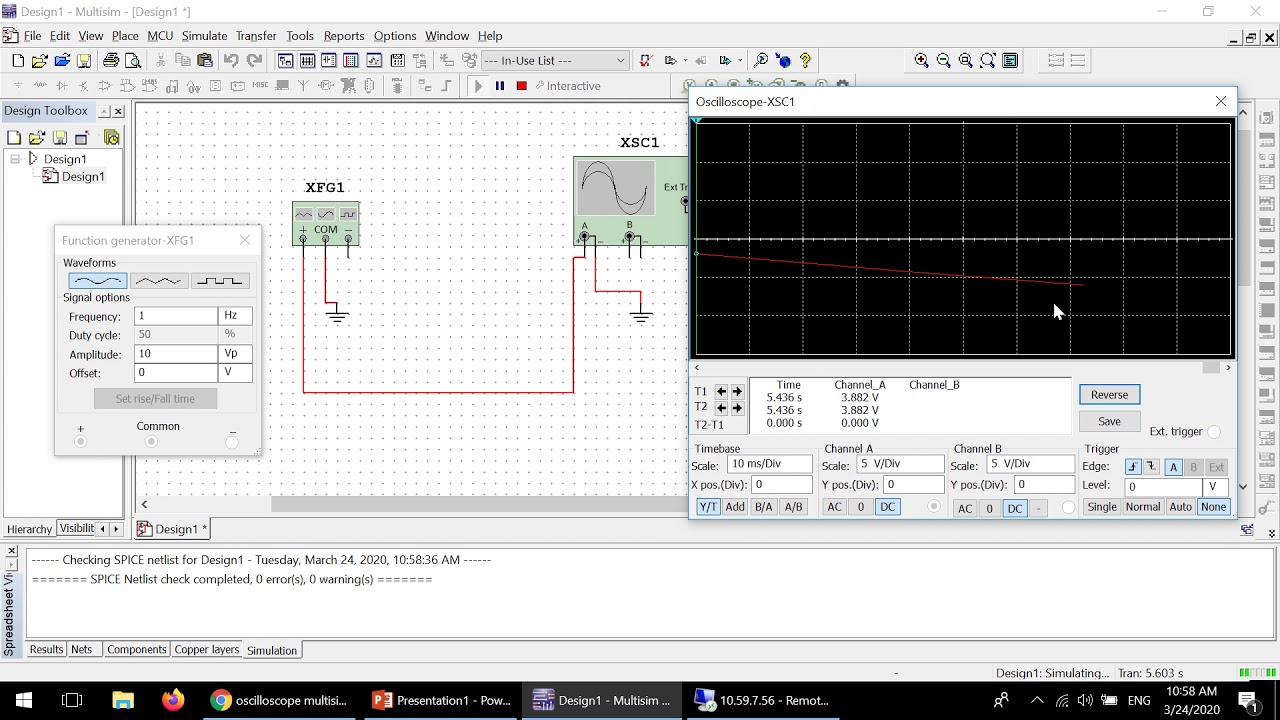The height and width of the screenshot is (720, 1280).
Task: Open print preview
Action: (x=132, y=60)
